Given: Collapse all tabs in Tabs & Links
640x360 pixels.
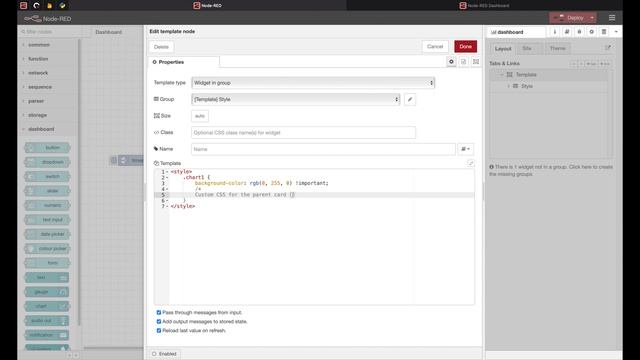Looking at the screenshot, I should (574, 64).
